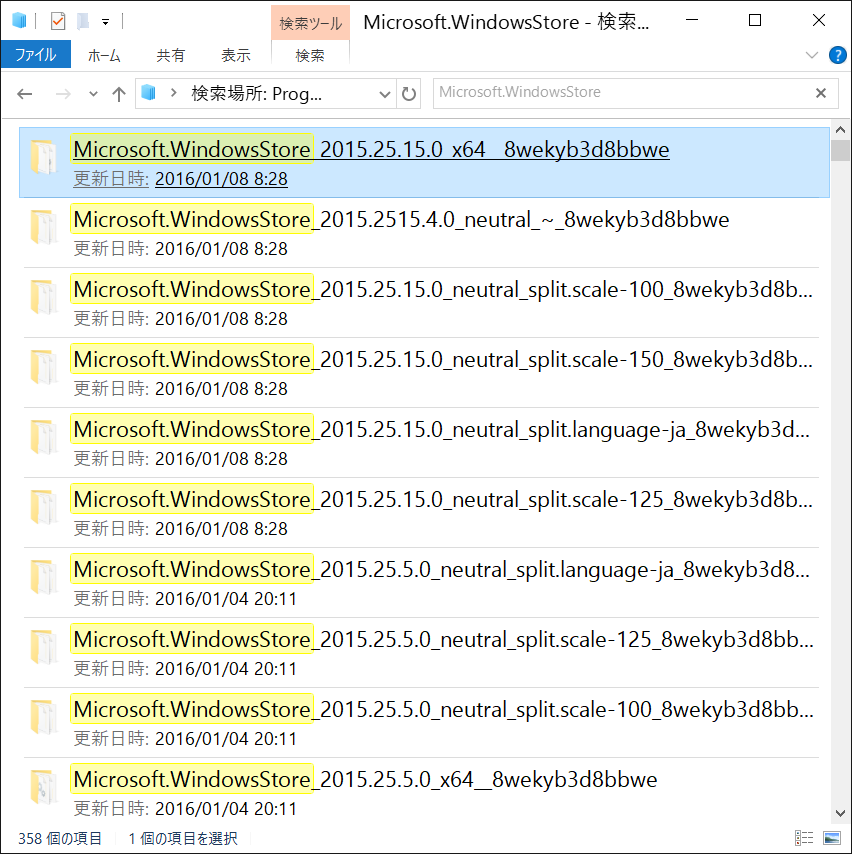Screen dimensions: 852x854
Task: Click folder icon of 2015.25.15.0 language-ja result
Action: 44,437
